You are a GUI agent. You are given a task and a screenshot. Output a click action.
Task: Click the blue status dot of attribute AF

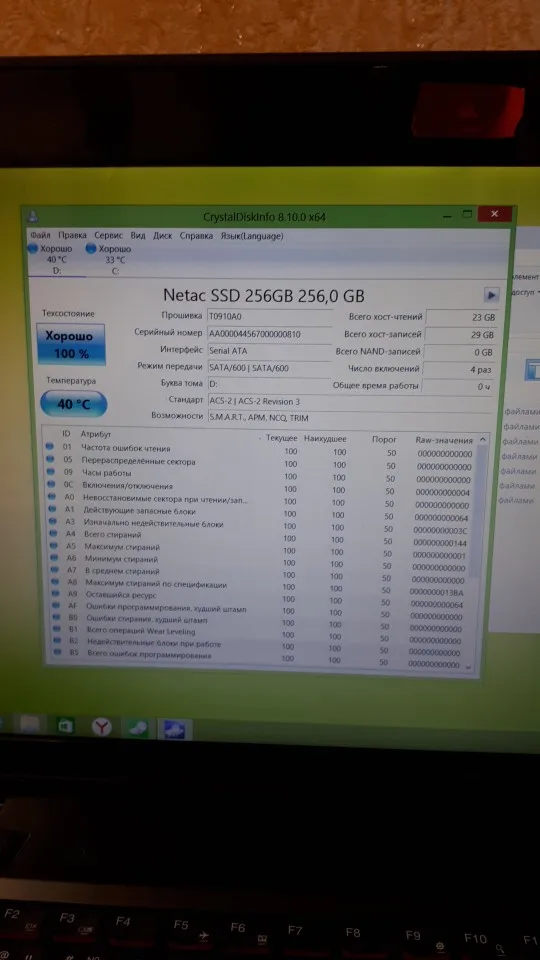[56, 606]
